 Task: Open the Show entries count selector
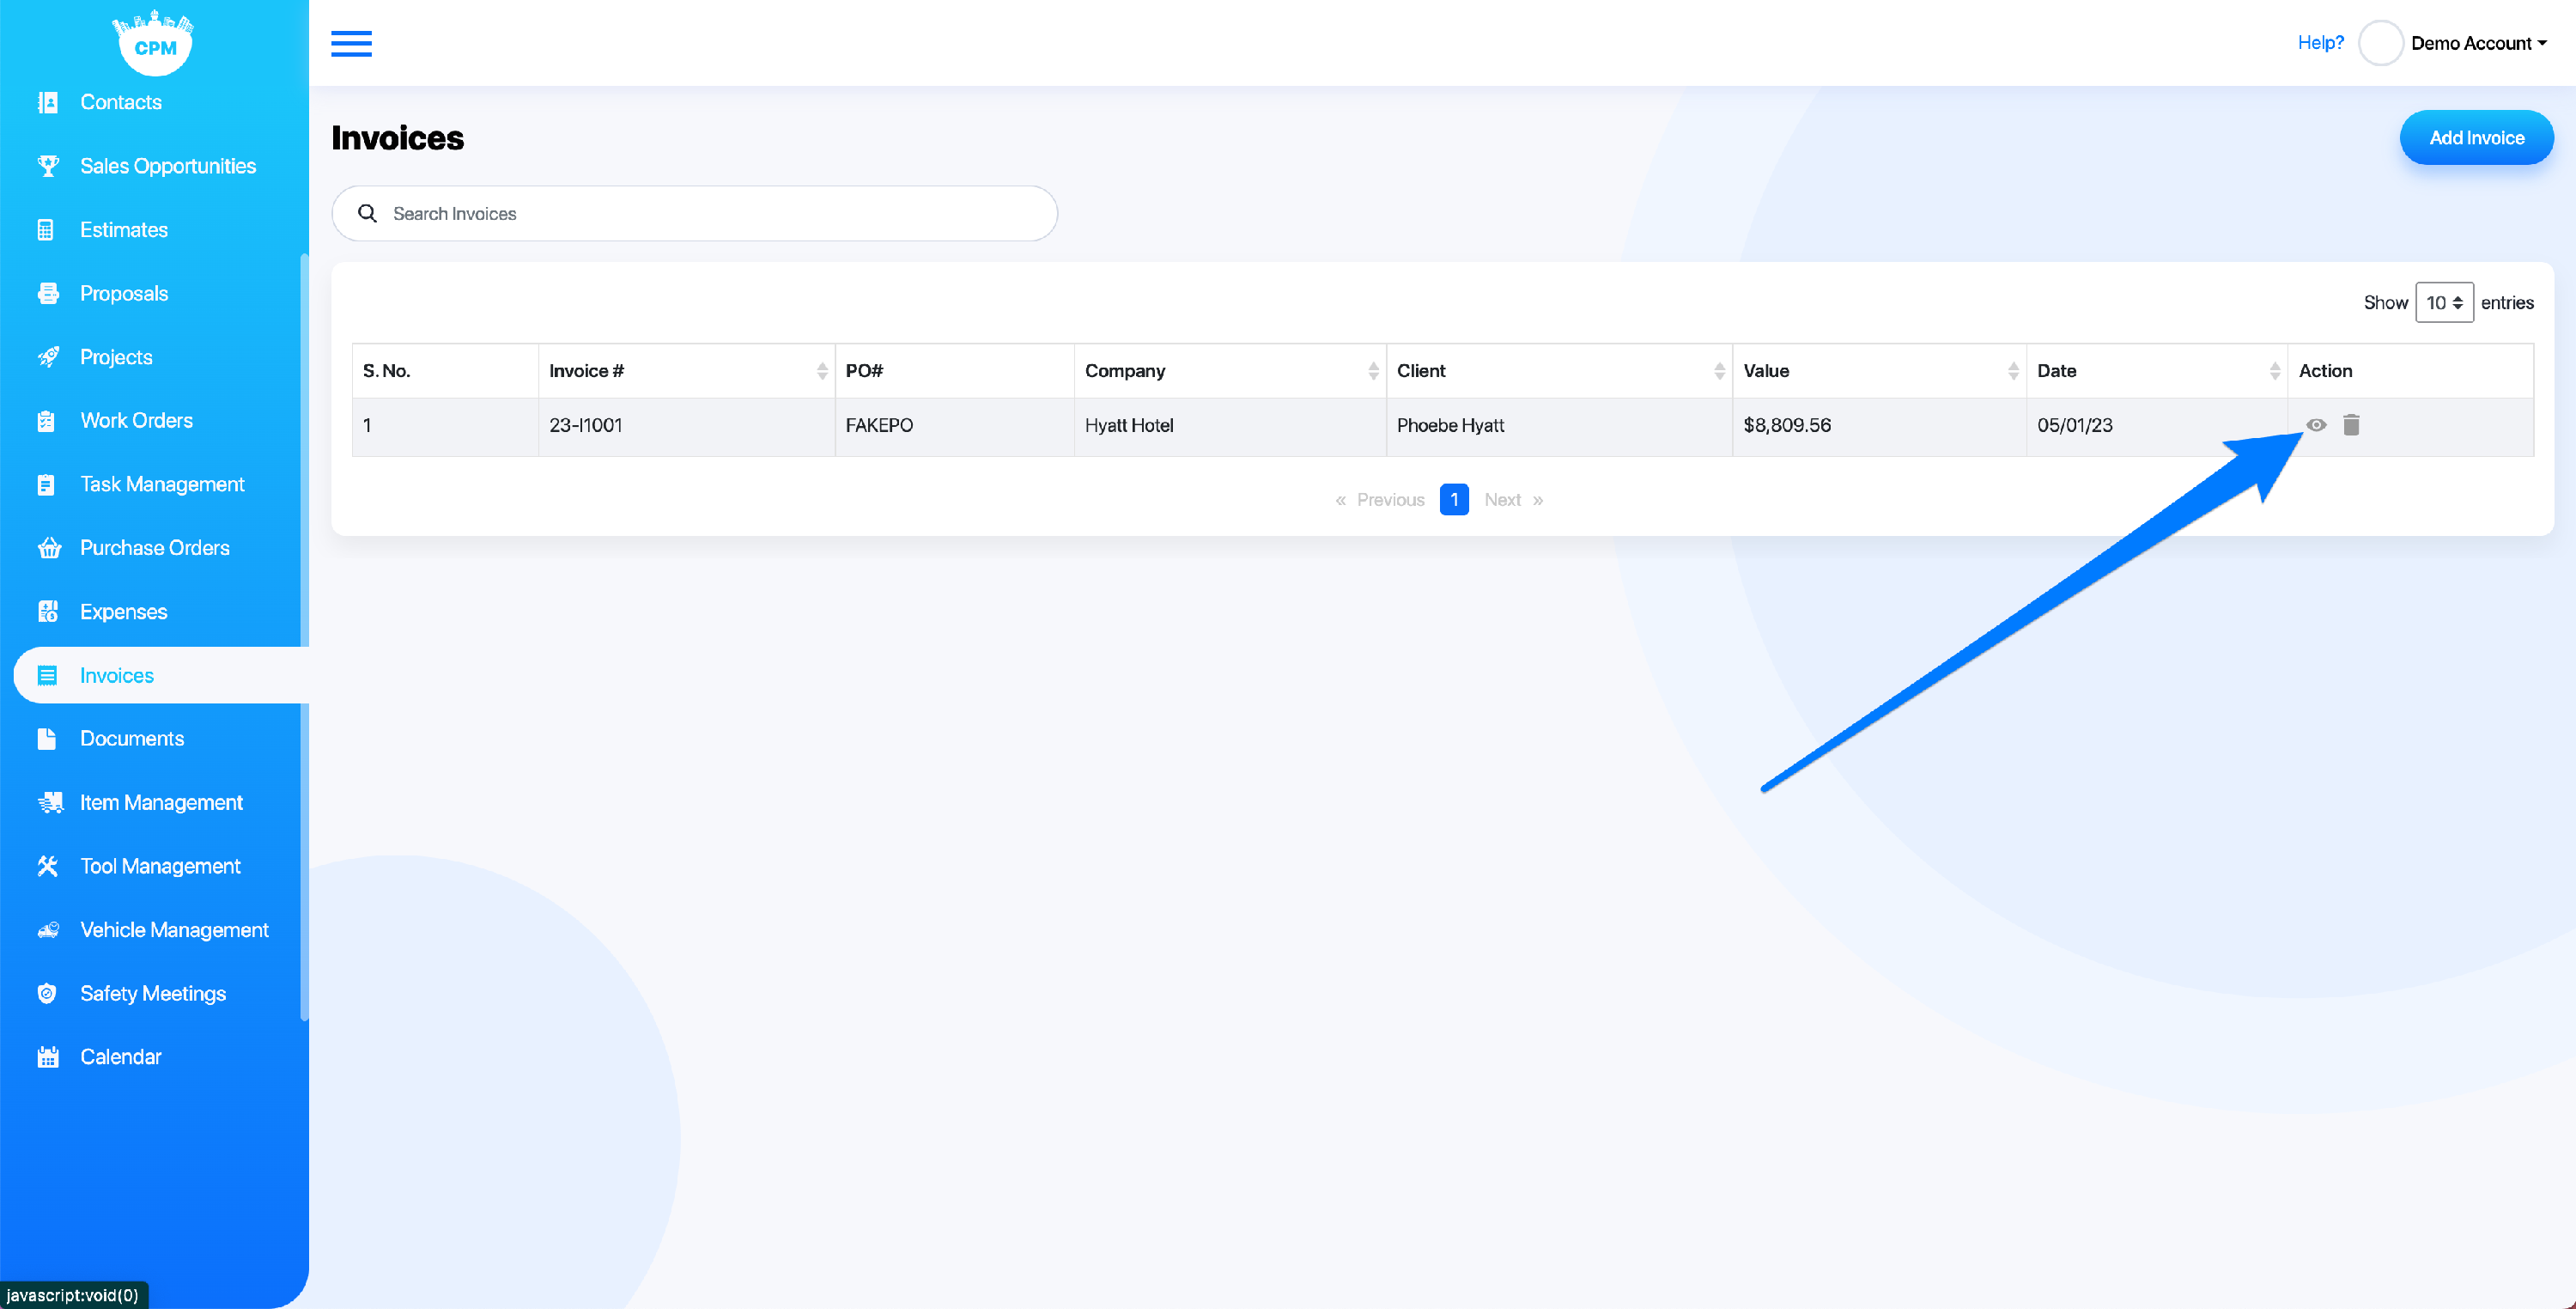pos(2444,302)
